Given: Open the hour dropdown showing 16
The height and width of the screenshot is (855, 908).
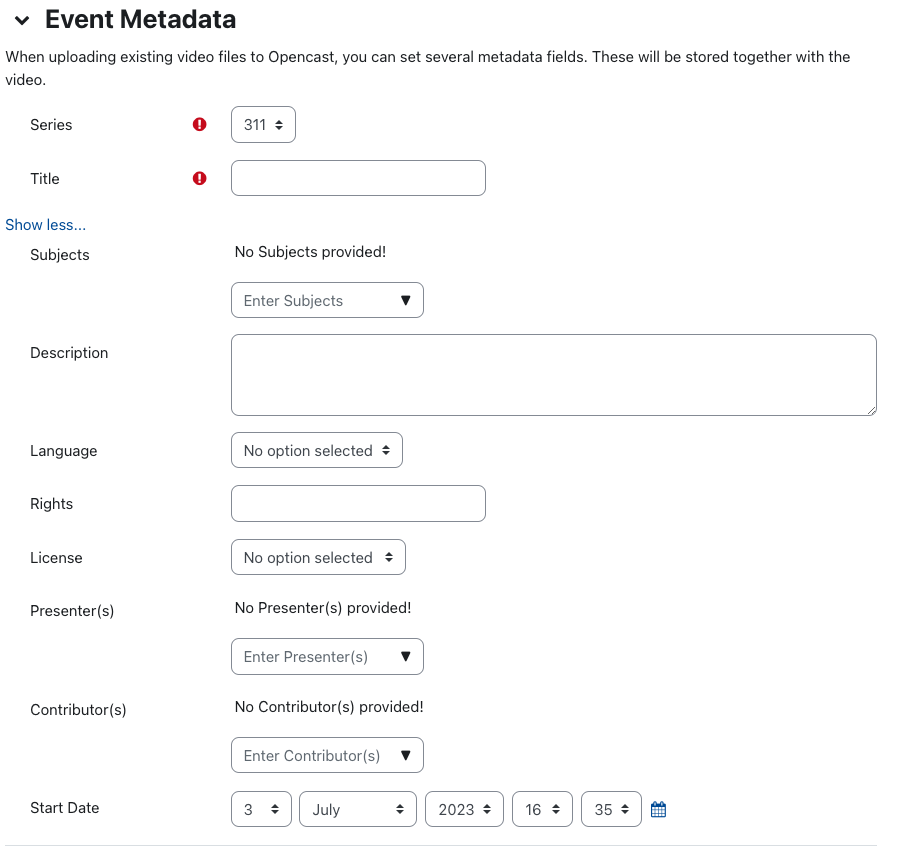Looking at the screenshot, I should (x=542, y=808).
